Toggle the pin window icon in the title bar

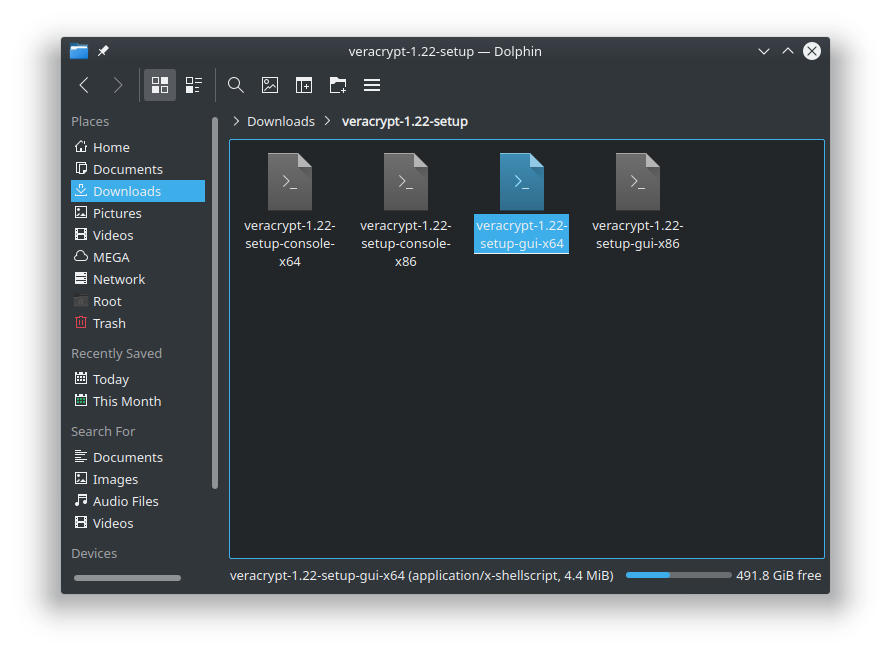(103, 51)
